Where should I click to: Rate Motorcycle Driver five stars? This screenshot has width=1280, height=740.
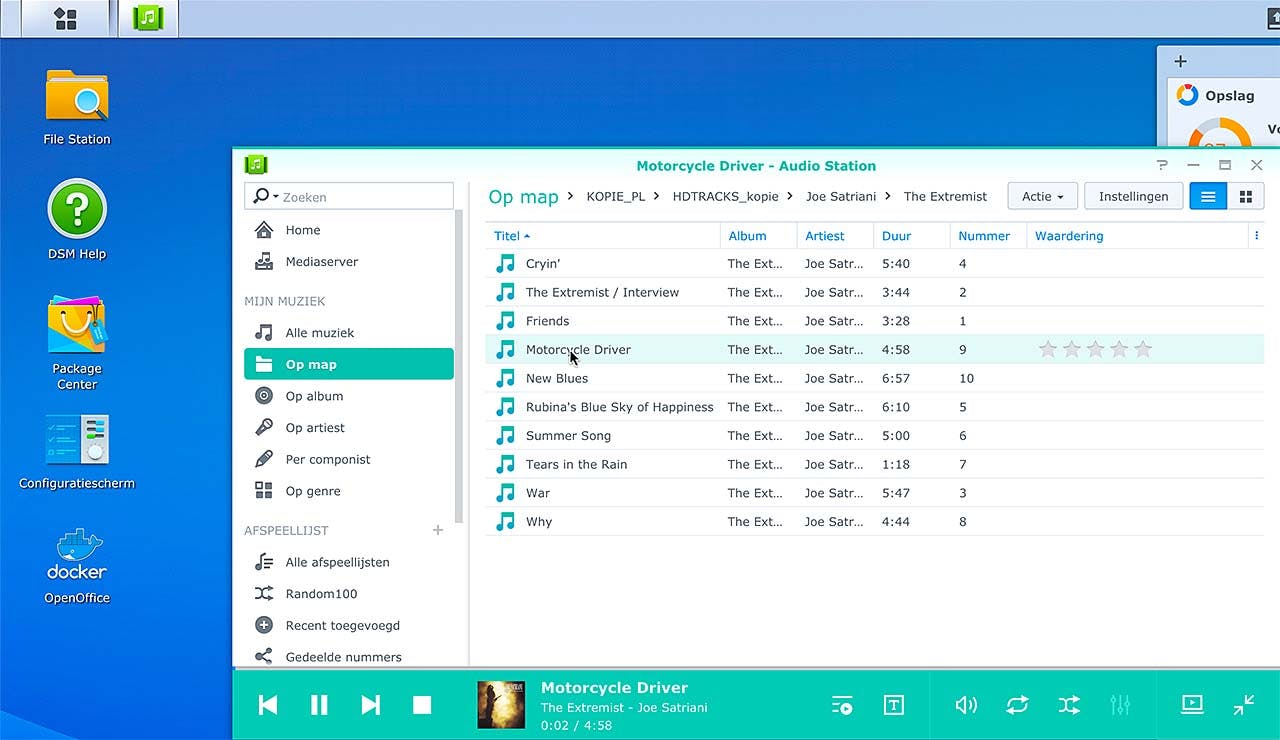click(1144, 349)
